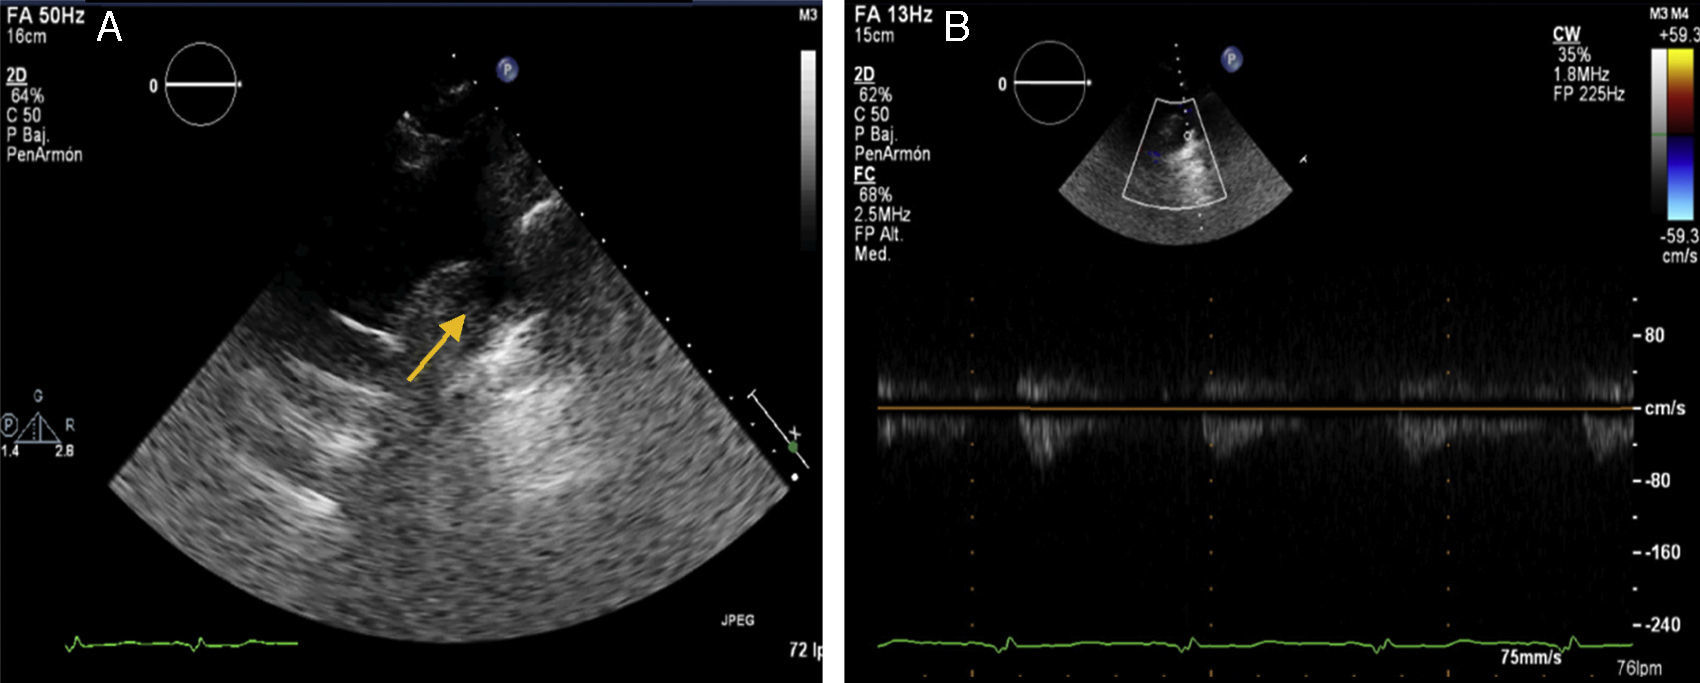Click the blue P marker in panel B
This screenshot has width=1700, height=683.
click(1231, 60)
